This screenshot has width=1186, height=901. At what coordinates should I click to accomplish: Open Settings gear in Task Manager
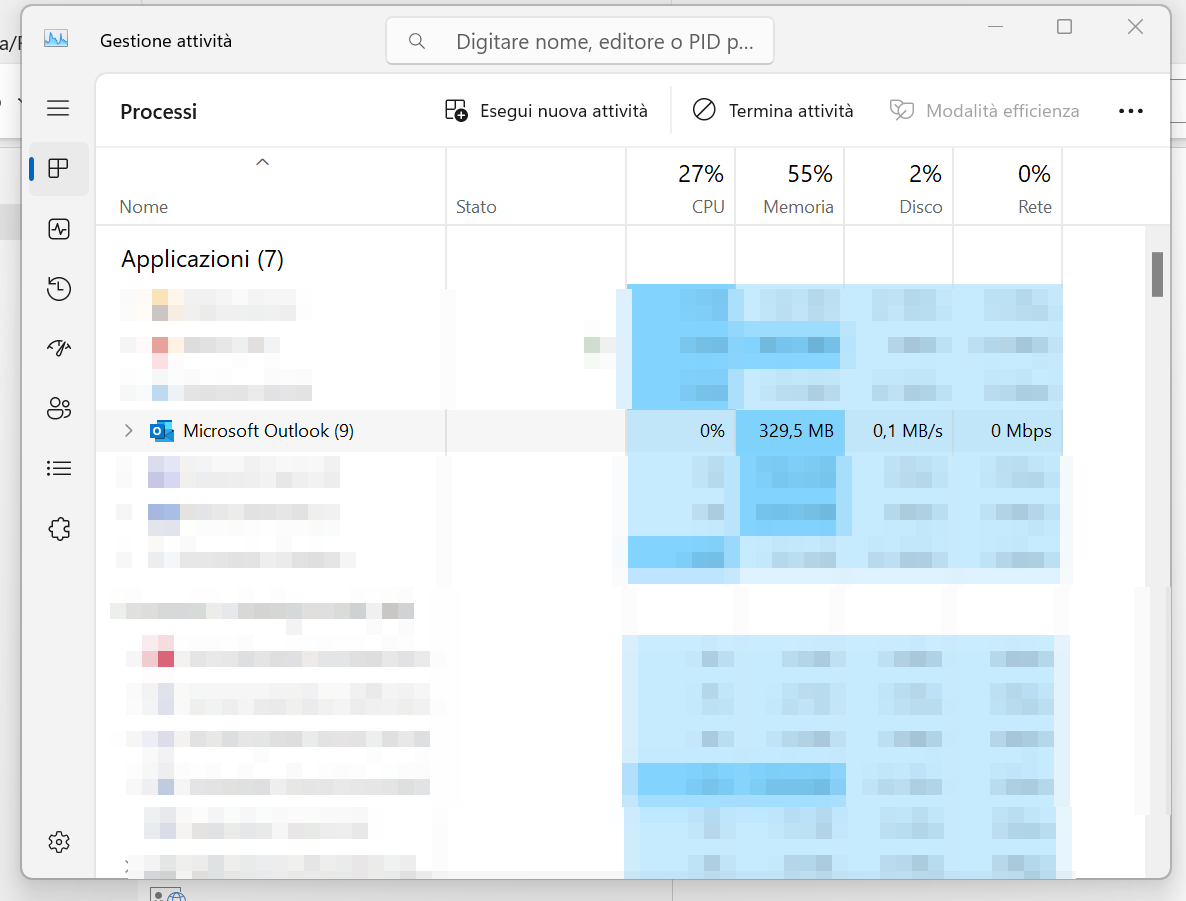[58, 841]
